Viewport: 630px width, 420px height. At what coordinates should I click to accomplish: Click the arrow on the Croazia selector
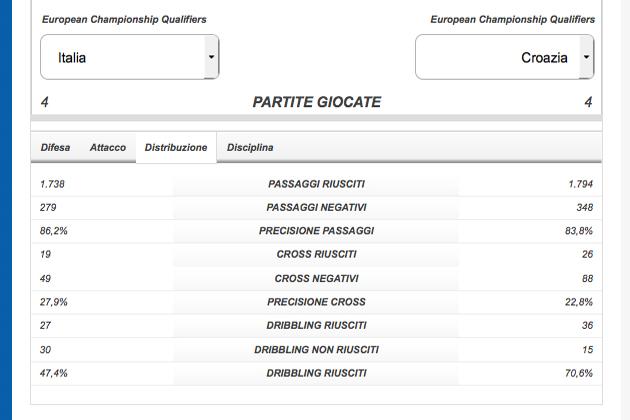[x=586, y=58]
